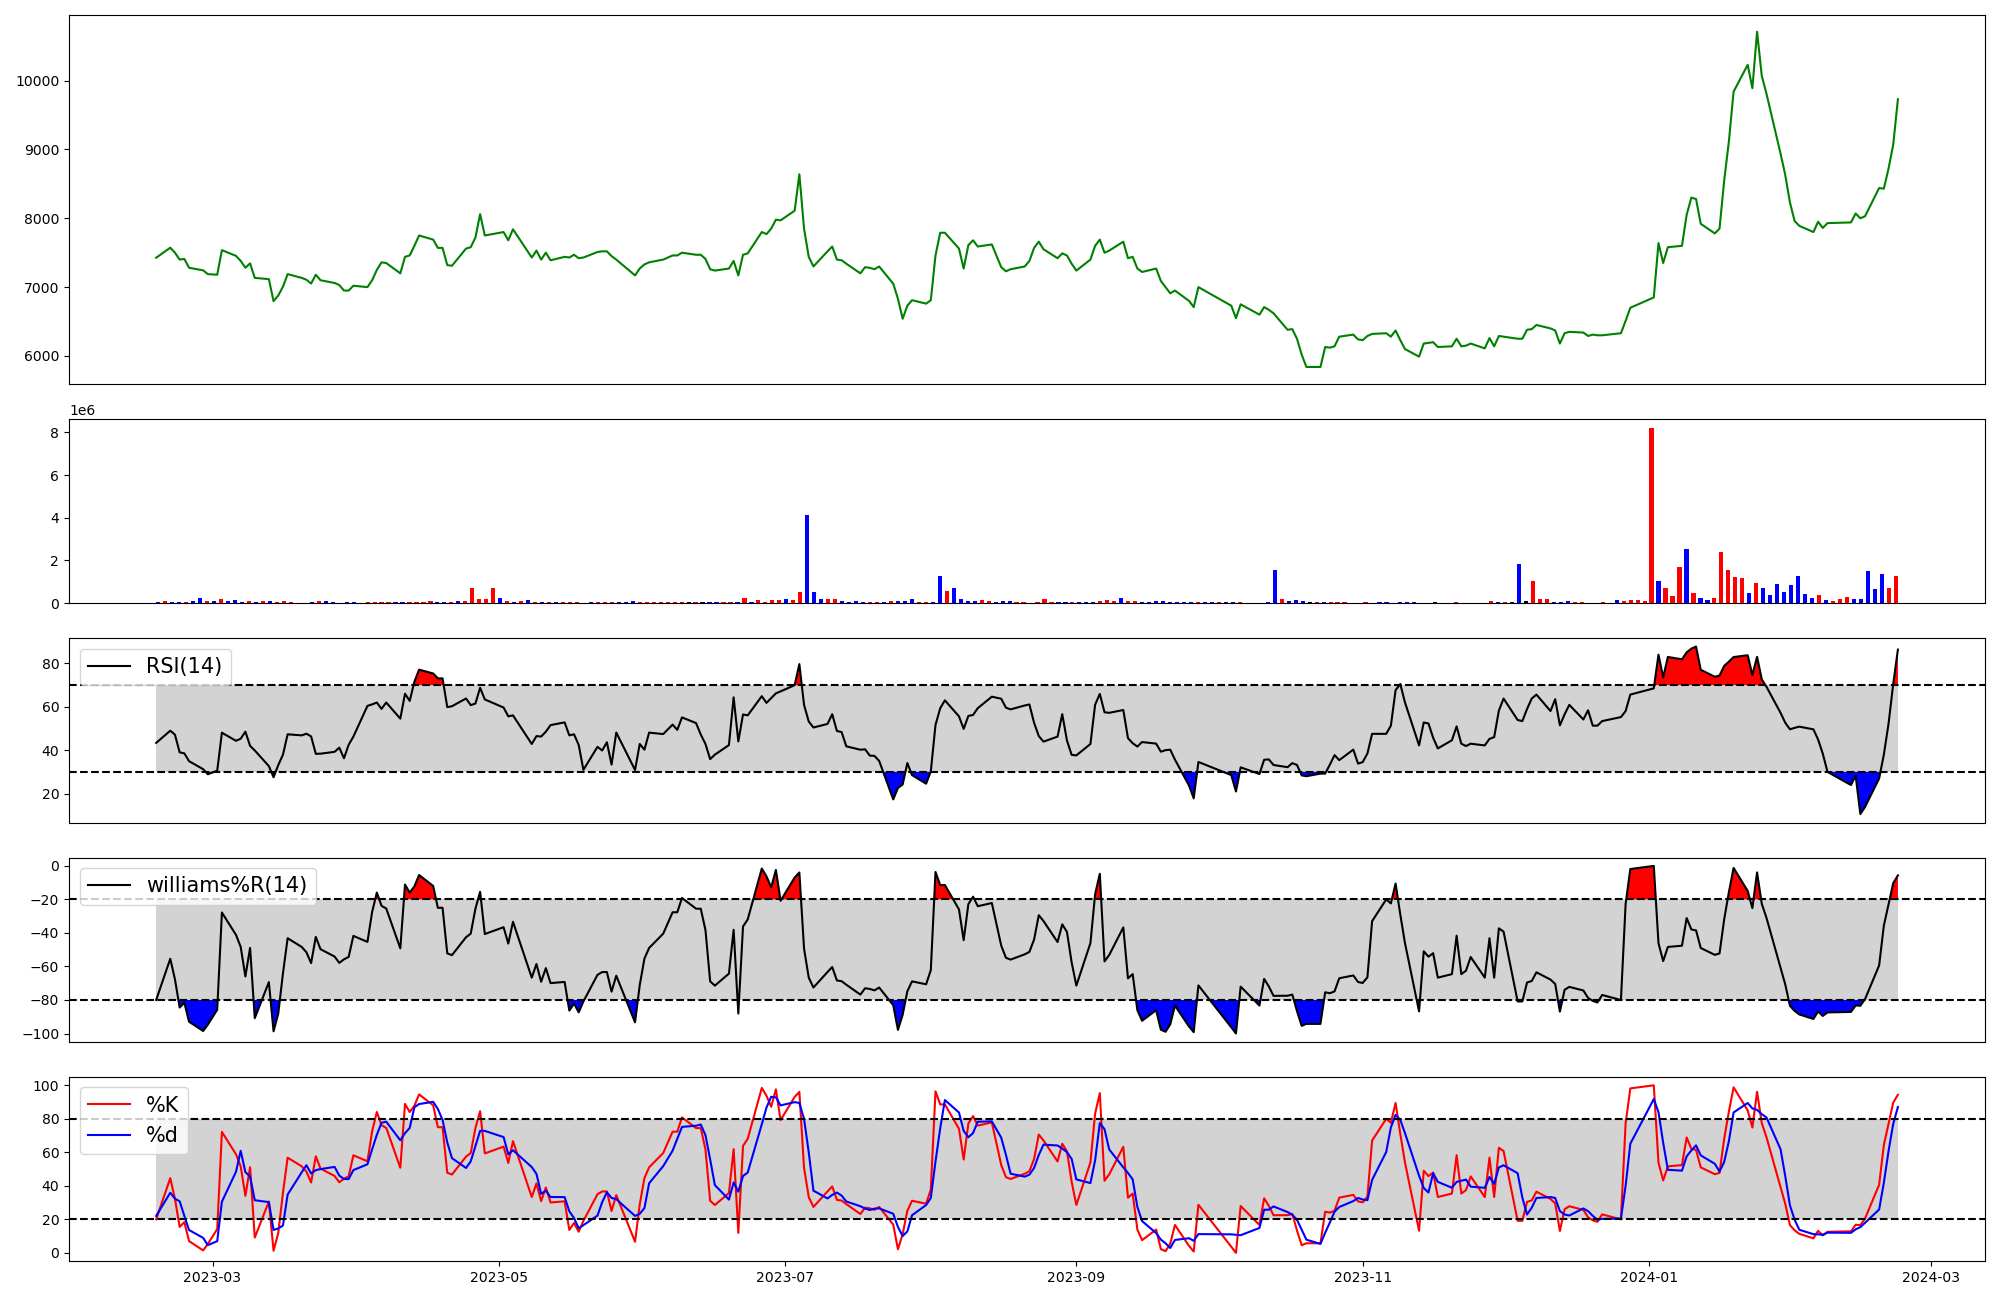Click the tallest red volume bar
The height and width of the screenshot is (1300, 2000).
(x=1651, y=515)
